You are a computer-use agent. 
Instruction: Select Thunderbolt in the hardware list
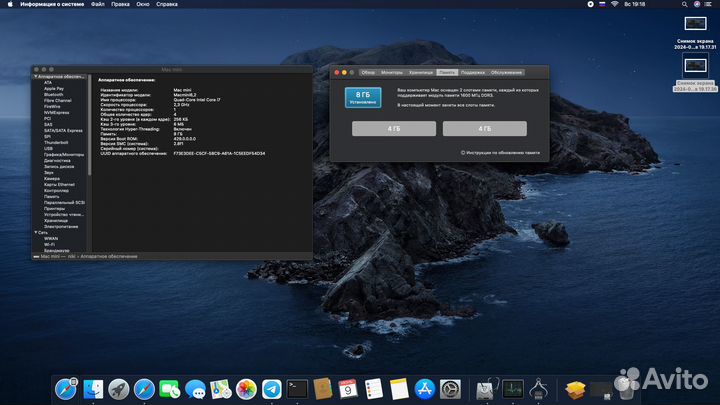point(56,142)
